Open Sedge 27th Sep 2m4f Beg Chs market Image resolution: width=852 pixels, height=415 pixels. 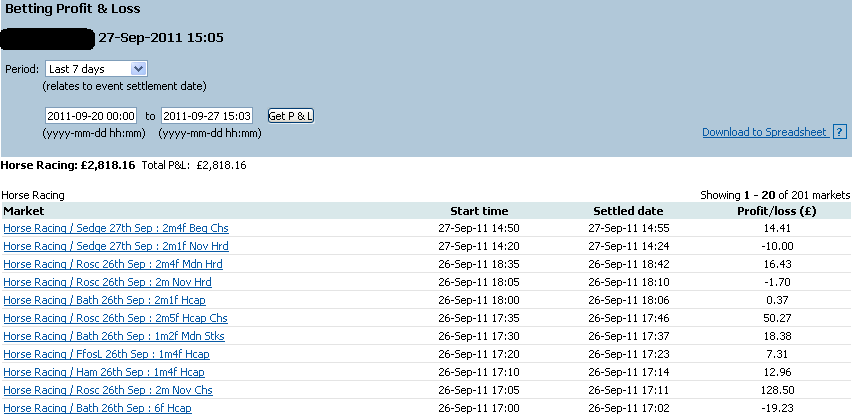(116, 228)
